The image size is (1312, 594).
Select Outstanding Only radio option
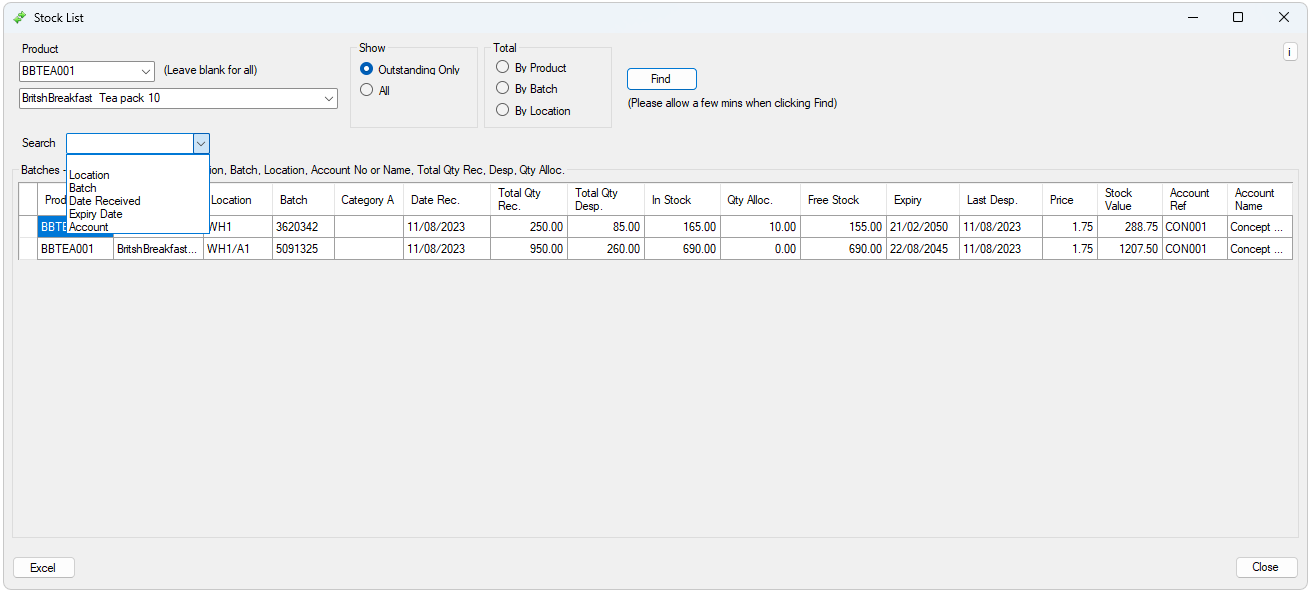pyautogui.click(x=367, y=70)
